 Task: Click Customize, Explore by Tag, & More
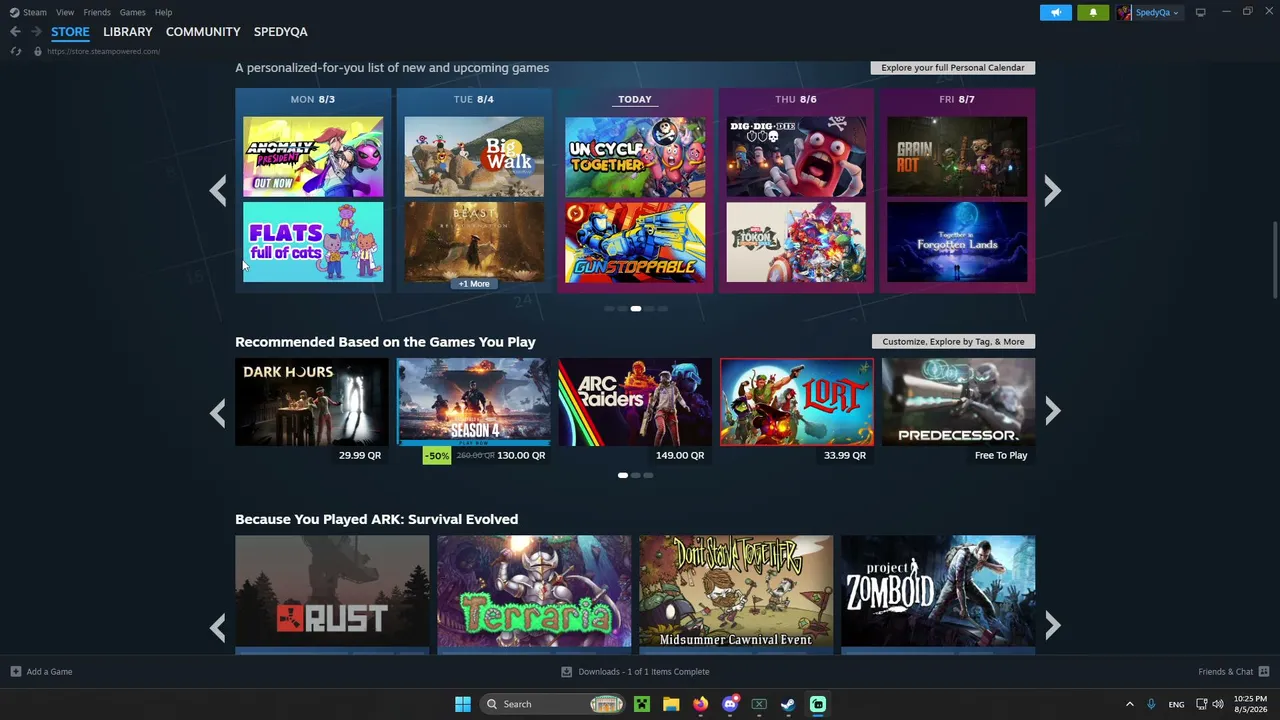(953, 342)
